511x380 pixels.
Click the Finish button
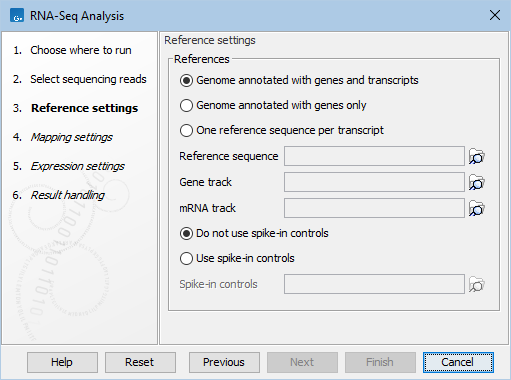tap(380, 362)
